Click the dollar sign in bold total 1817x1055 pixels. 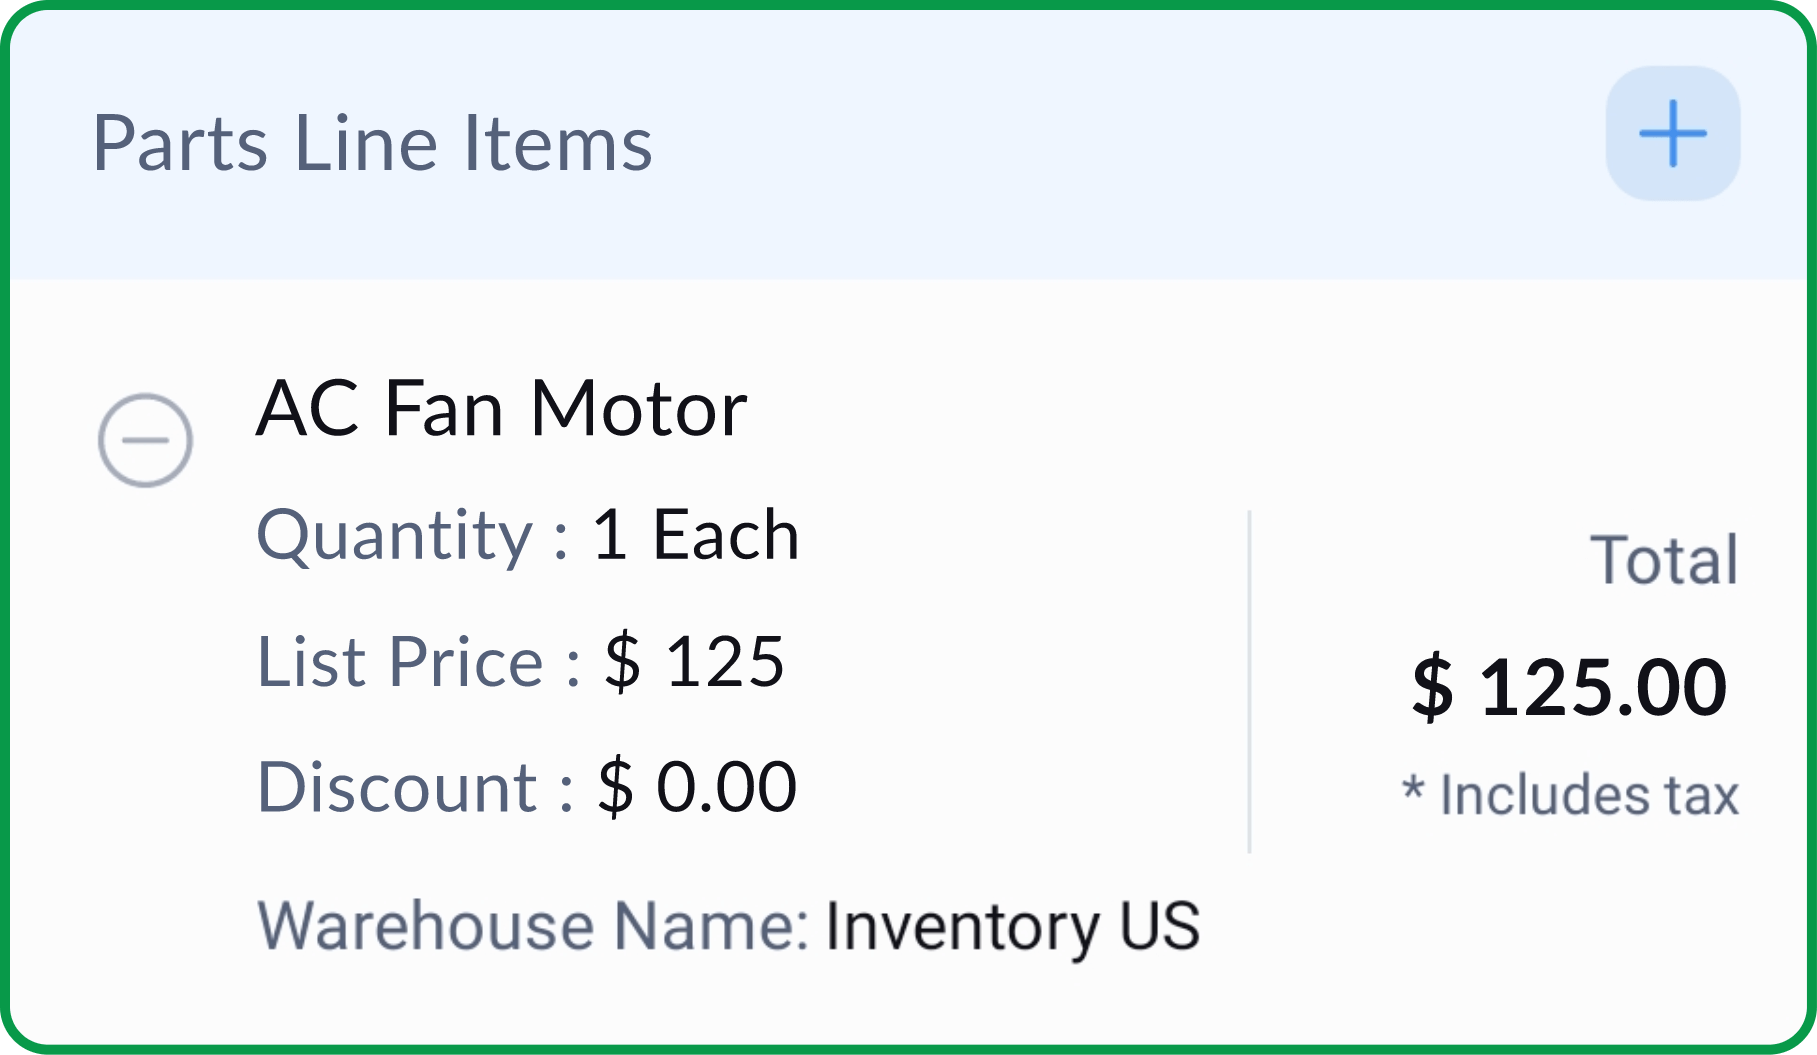click(1432, 688)
